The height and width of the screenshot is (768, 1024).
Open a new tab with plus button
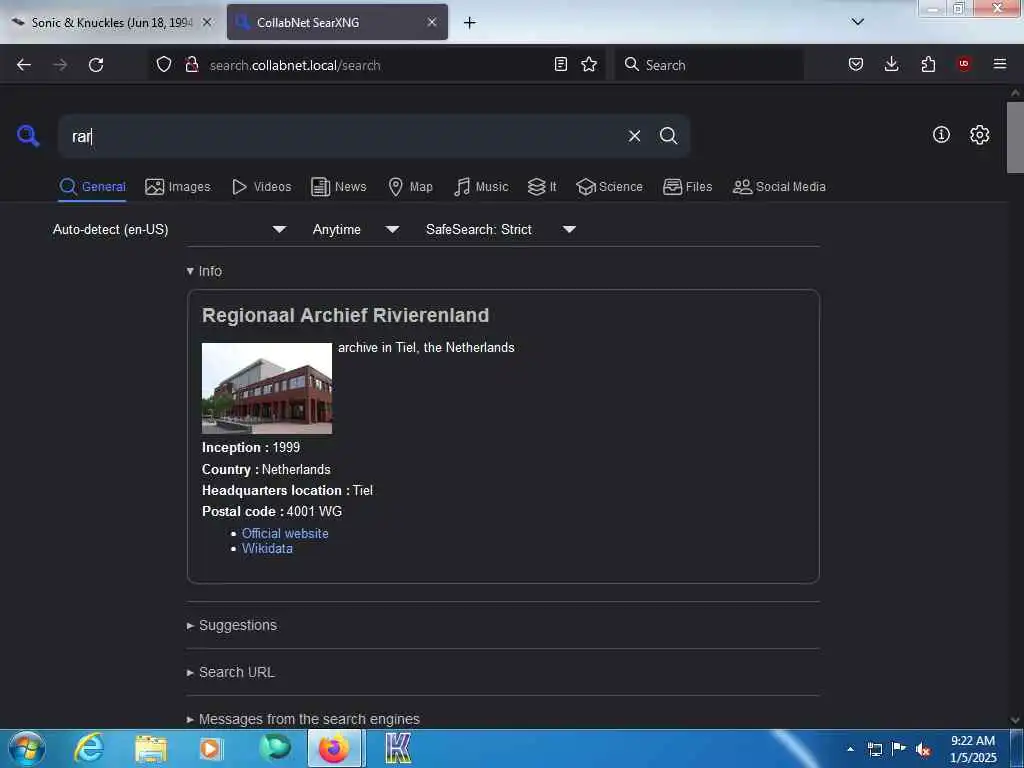pos(470,23)
